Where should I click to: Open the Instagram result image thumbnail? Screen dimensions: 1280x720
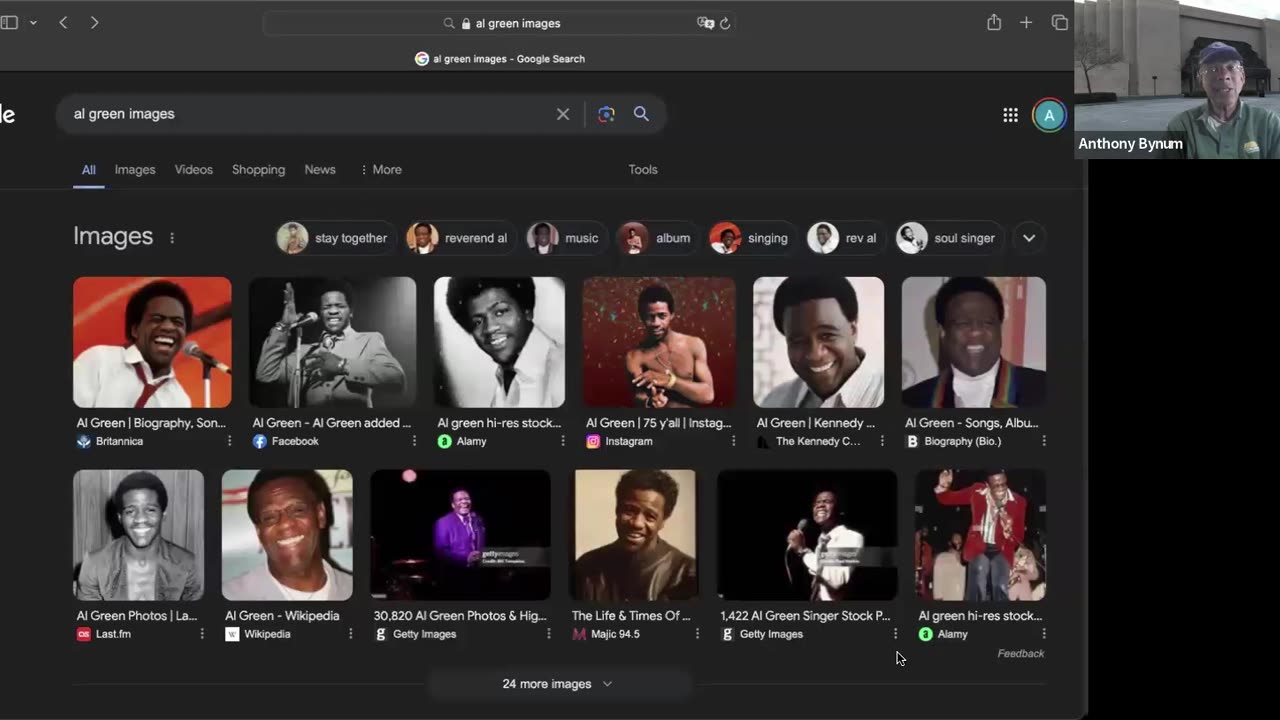(x=659, y=342)
